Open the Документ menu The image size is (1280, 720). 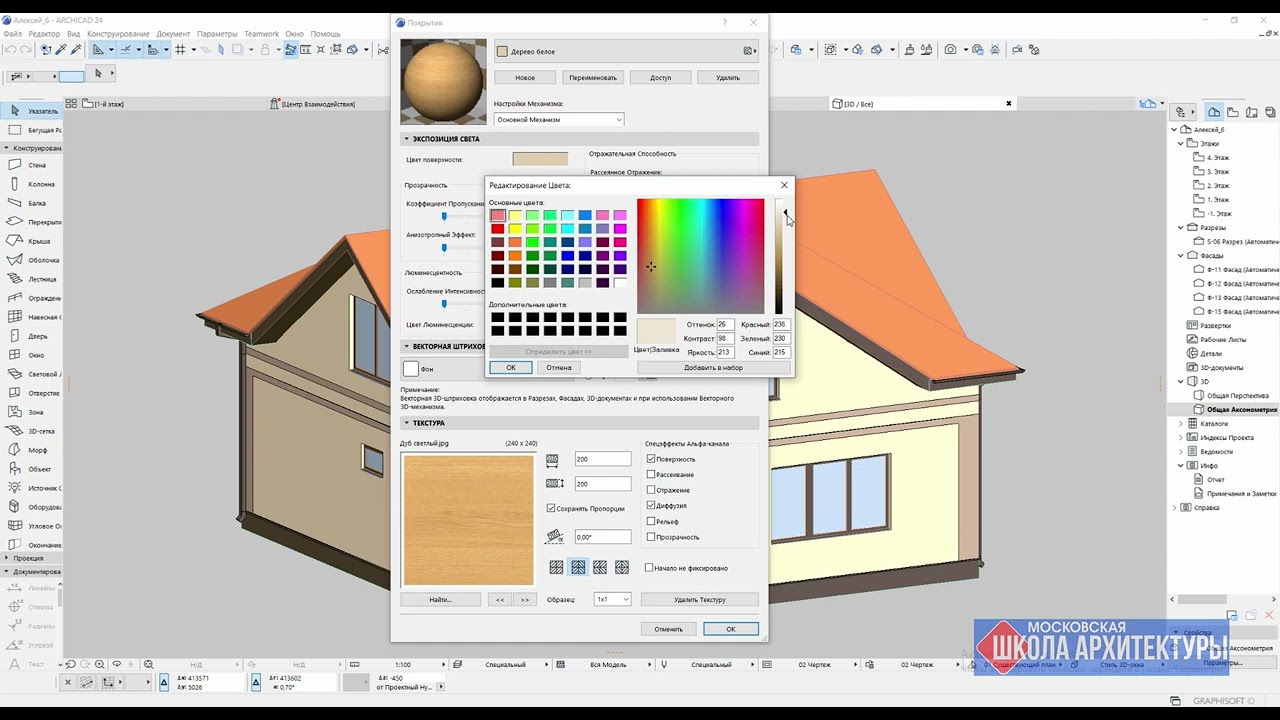pos(173,34)
